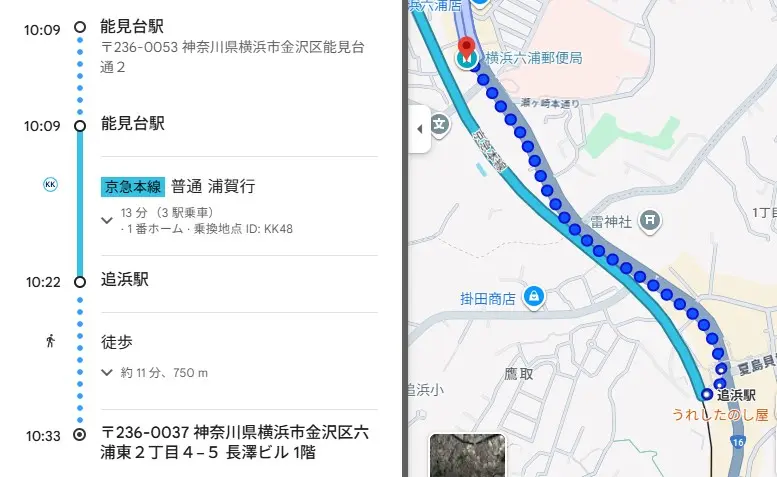
Task: Click the KK Keikyu line badge
Action: pos(50,184)
